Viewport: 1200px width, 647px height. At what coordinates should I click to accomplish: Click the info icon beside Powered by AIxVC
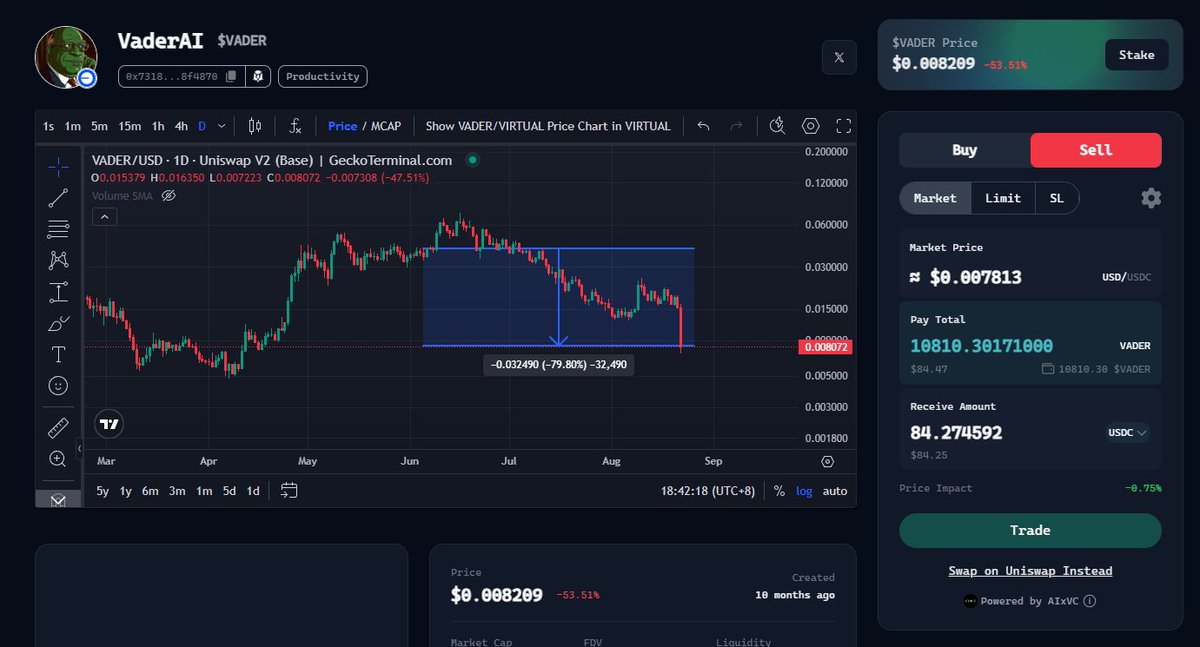[x=1089, y=601]
